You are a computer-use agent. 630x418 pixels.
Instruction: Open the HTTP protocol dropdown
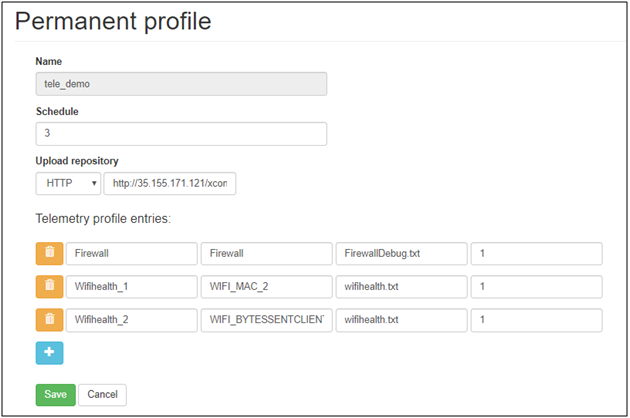click(68, 184)
